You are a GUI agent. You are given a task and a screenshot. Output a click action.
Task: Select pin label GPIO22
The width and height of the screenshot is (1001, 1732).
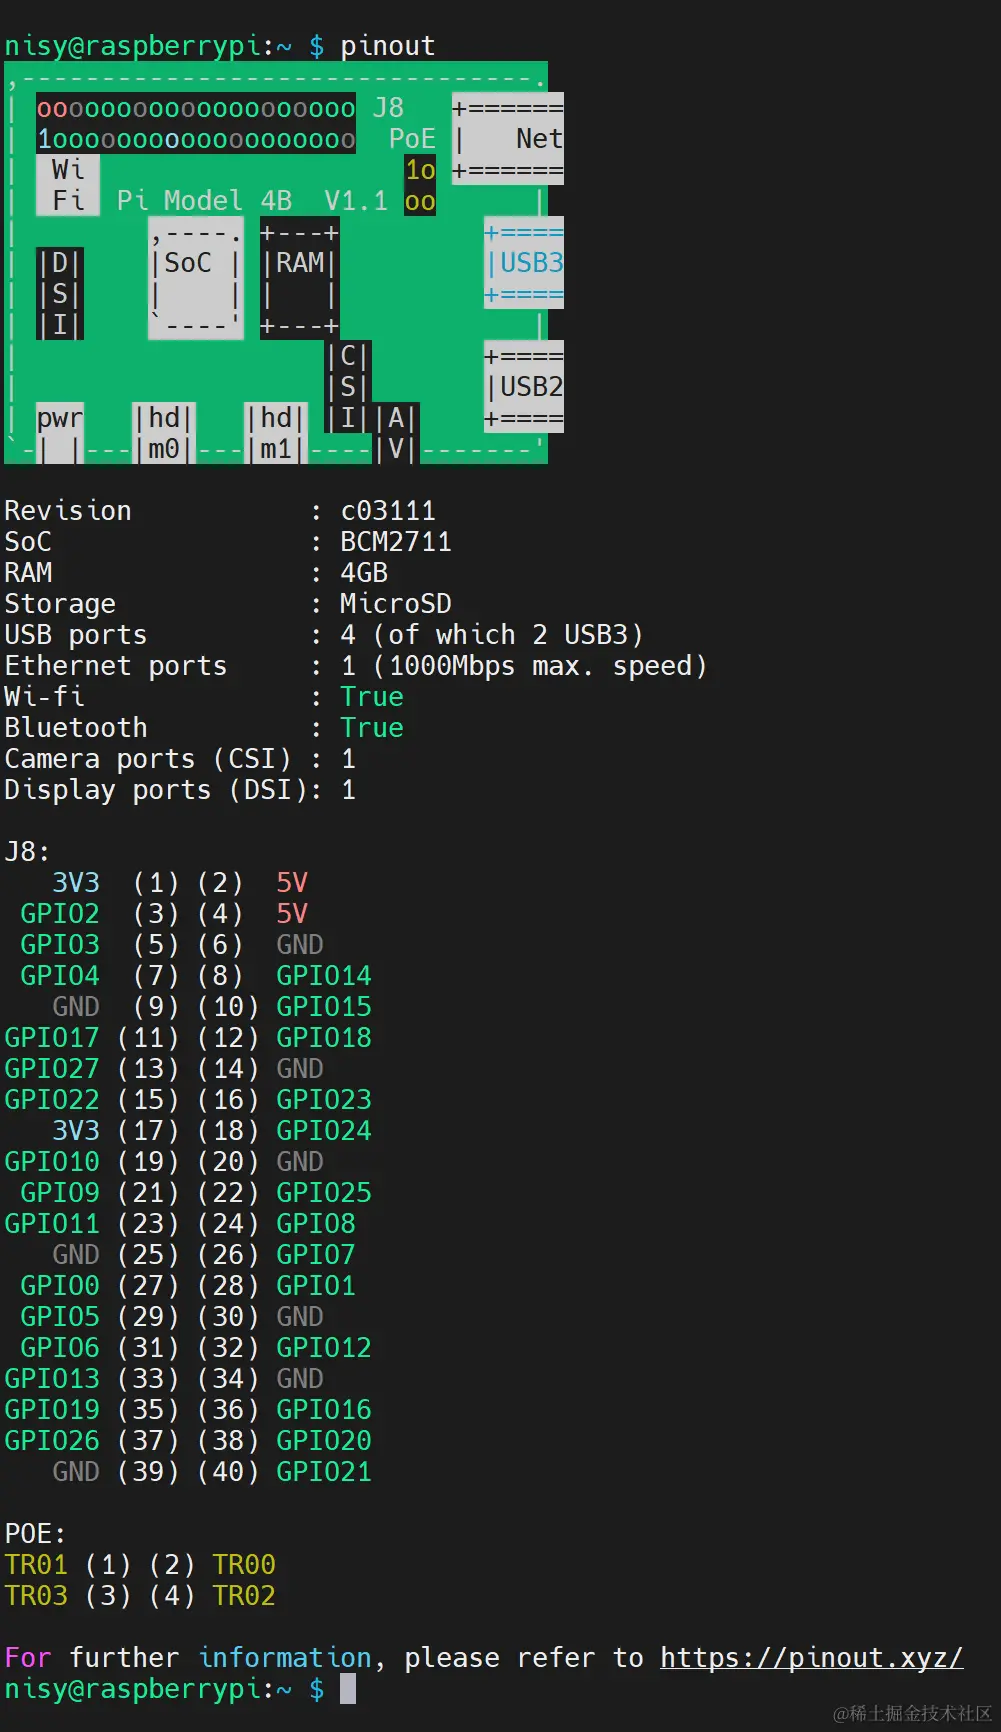coord(52,1100)
